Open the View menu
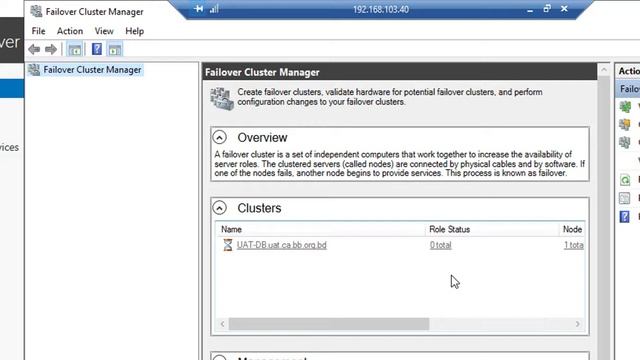 (x=104, y=31)
